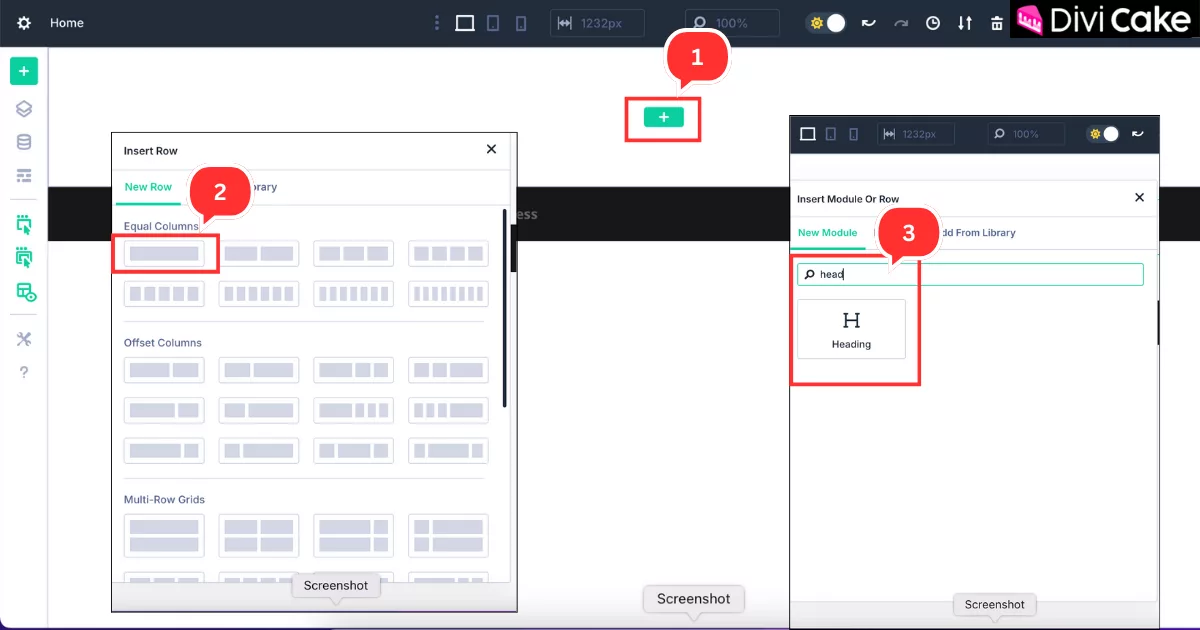Viewport: 1200px width, 630px height.
Task: Select the lower click-mode cursor icon in sidebar
Action: 24,258
